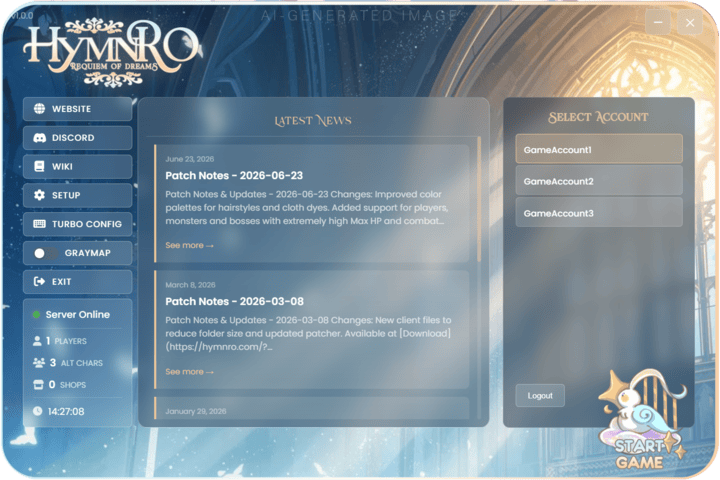The width and height of the screenshot is (720, 480).
Task: Click the Exit door-arrow icon
Action: 39,282
